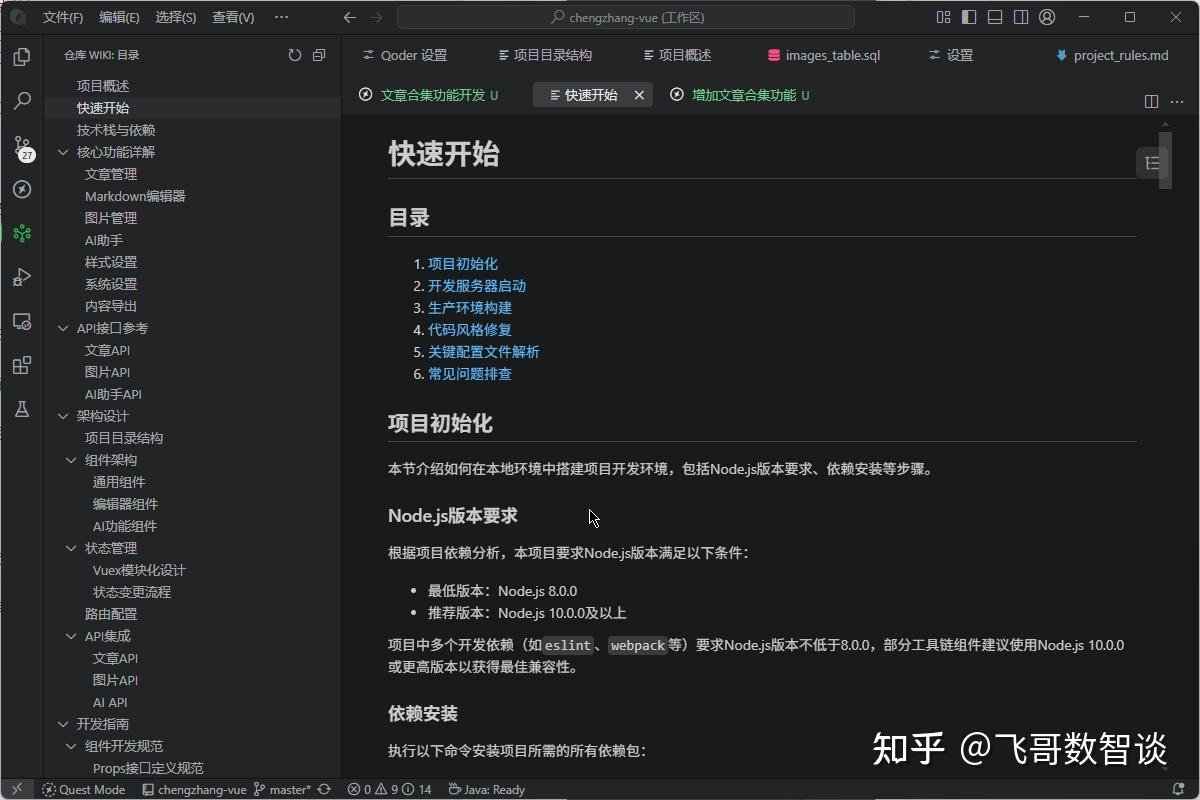Click the sync changes icon beside master

[x=322, y=789]
